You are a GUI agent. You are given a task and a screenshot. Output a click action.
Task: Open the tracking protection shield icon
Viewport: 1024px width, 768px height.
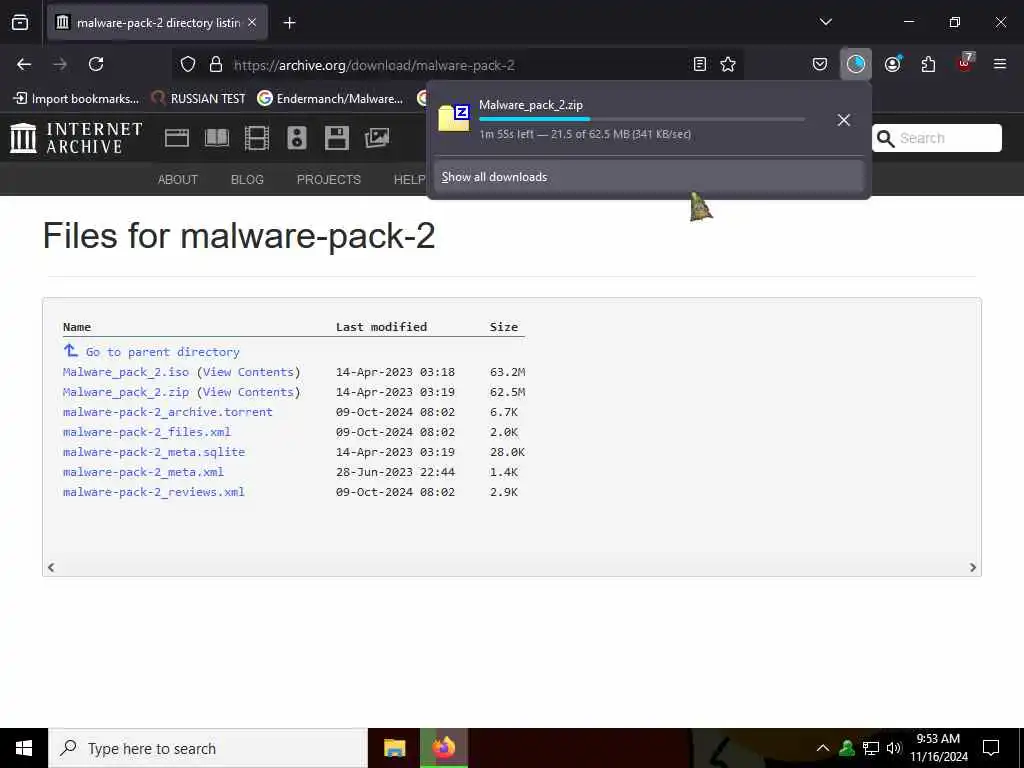click(x=188, y=64)
